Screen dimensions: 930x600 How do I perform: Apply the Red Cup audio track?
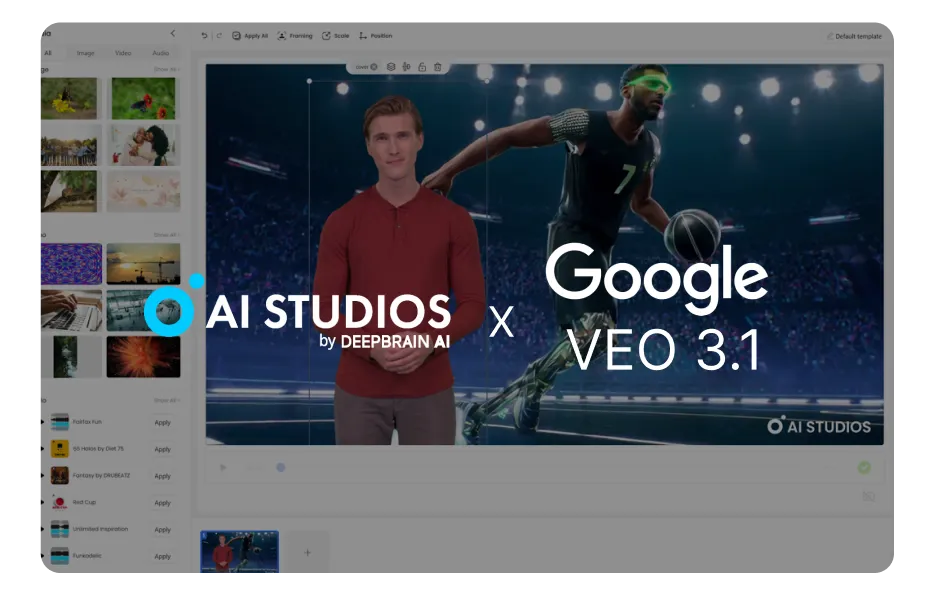pyautogui.click(x=163, y=503)
